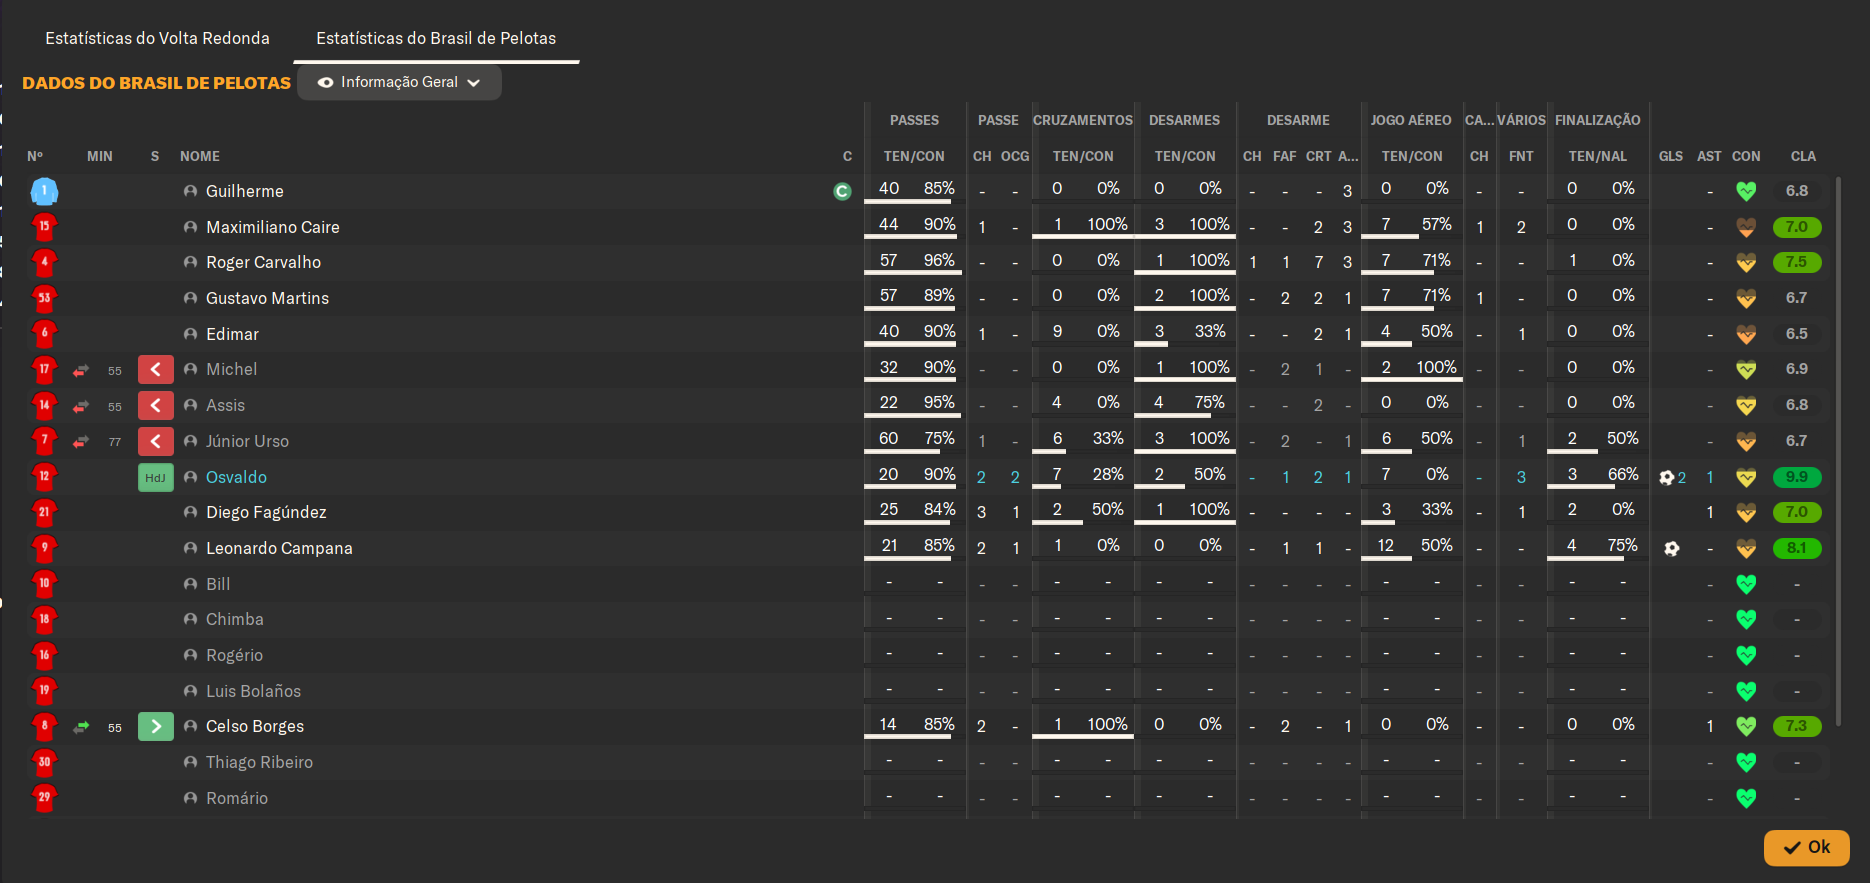1870x883 pixels.
Task: Click the swap arrows icon in Celso Borges' row
Action: pyautogui.click(x=81, y=727)
